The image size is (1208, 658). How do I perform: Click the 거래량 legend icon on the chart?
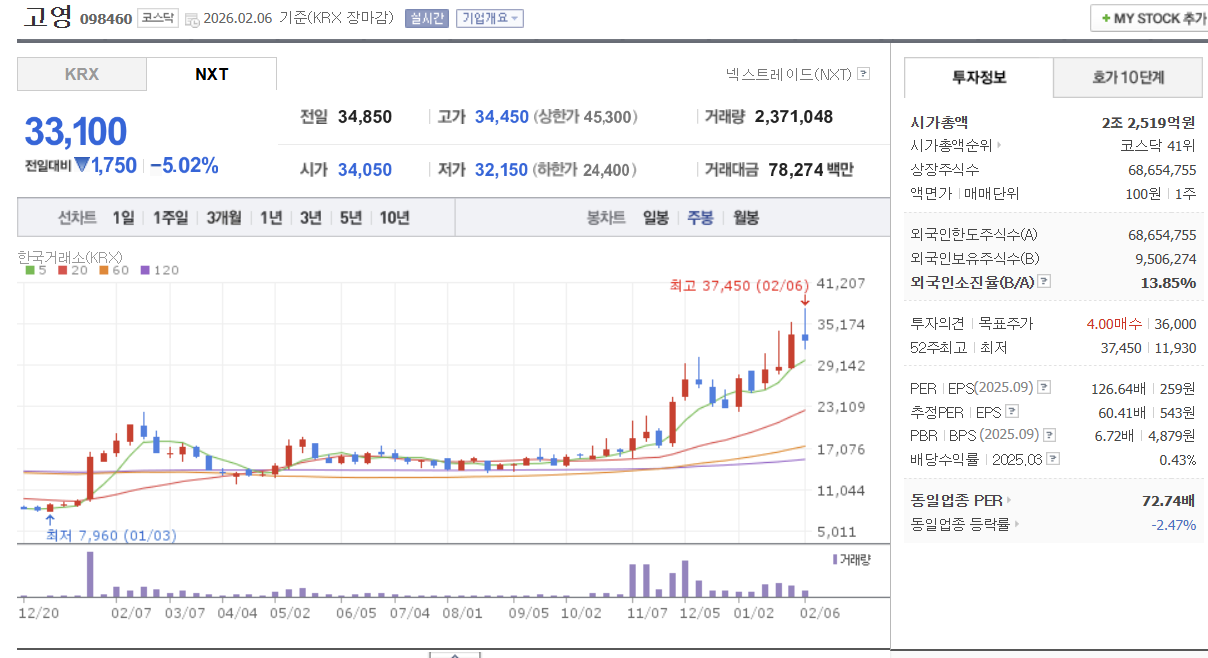tap(836, 560)
